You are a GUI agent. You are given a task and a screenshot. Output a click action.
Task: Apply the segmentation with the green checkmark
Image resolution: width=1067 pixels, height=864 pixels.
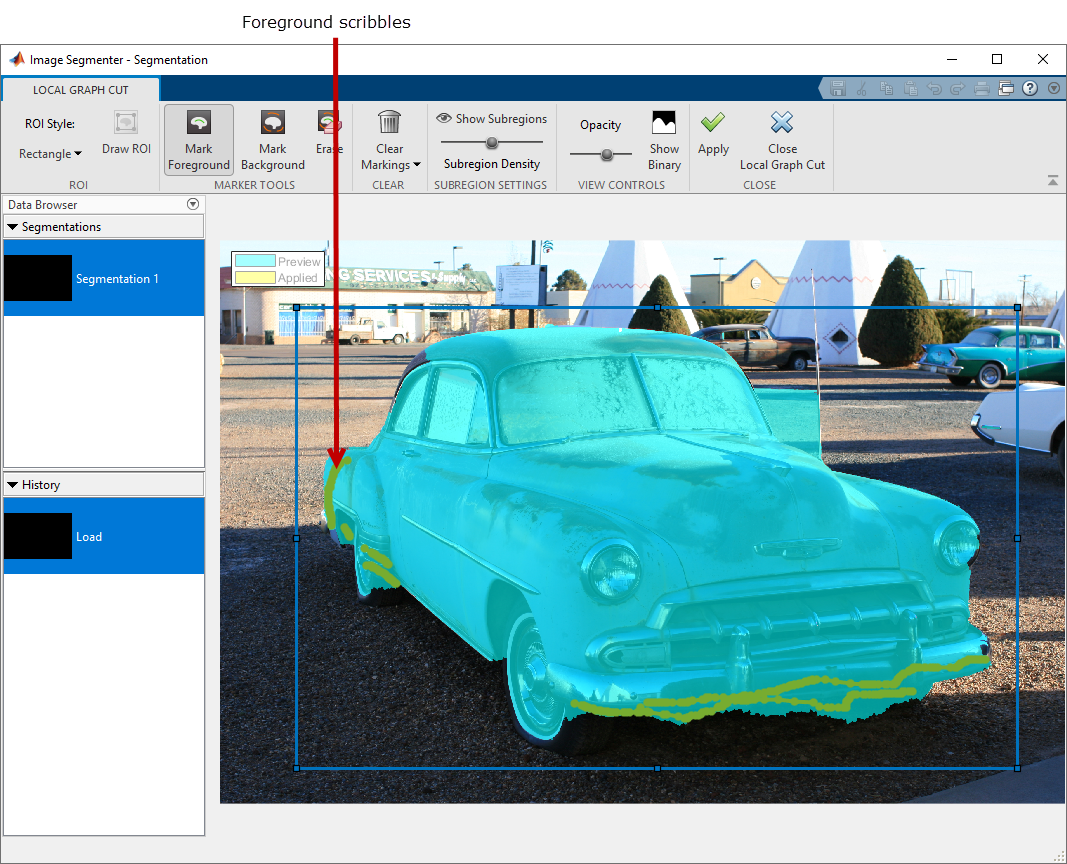[713, 133]
